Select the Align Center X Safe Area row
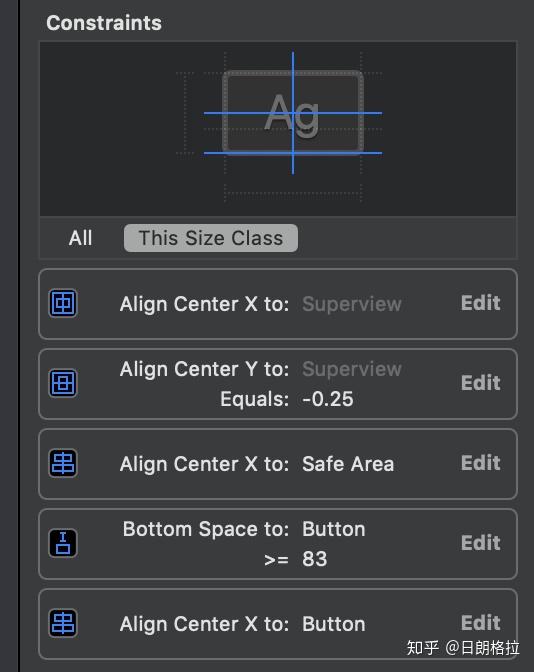This screenshot has height=672, width=534. (278, 463)
